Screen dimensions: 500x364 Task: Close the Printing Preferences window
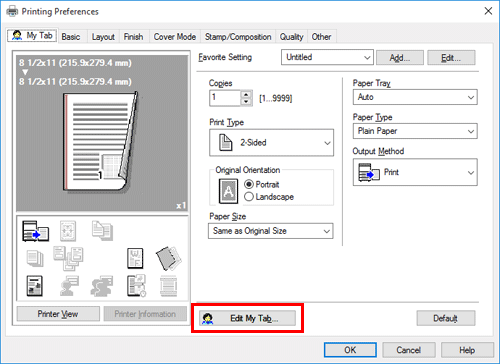pos(488,11)
